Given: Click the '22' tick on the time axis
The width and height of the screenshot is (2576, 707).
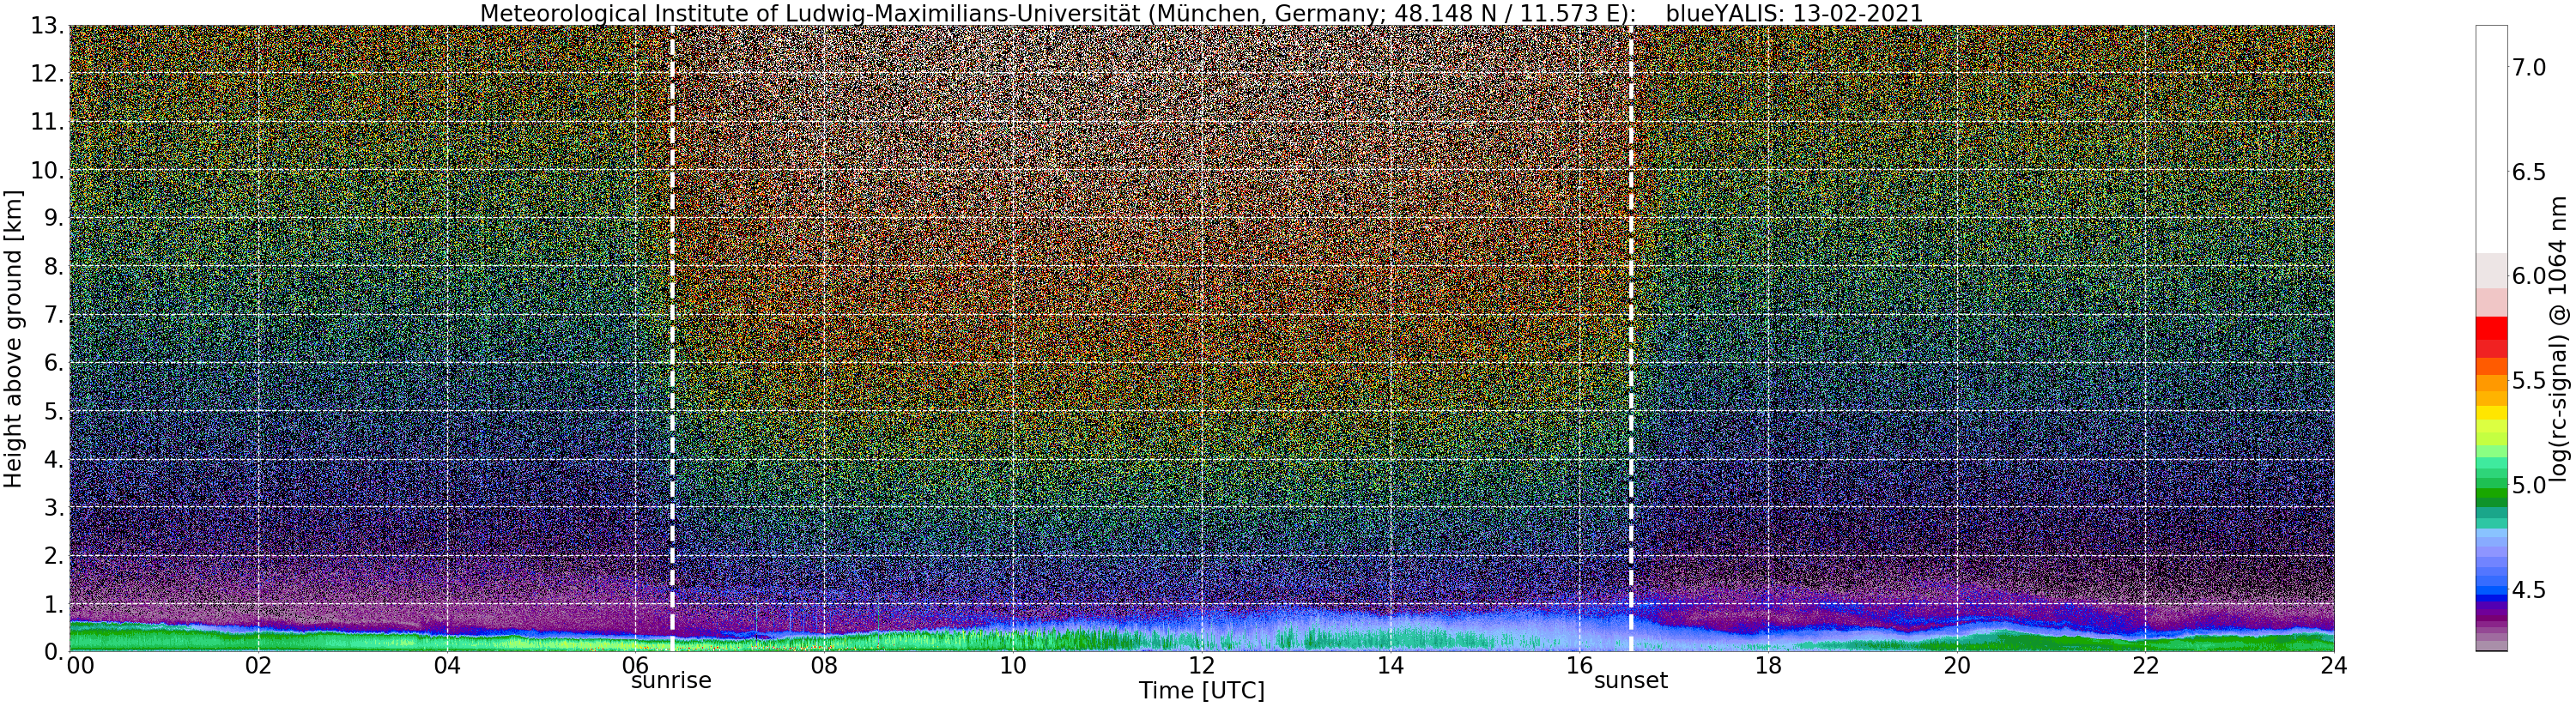Looking at the screenshot, I should tap(2145, 665).
